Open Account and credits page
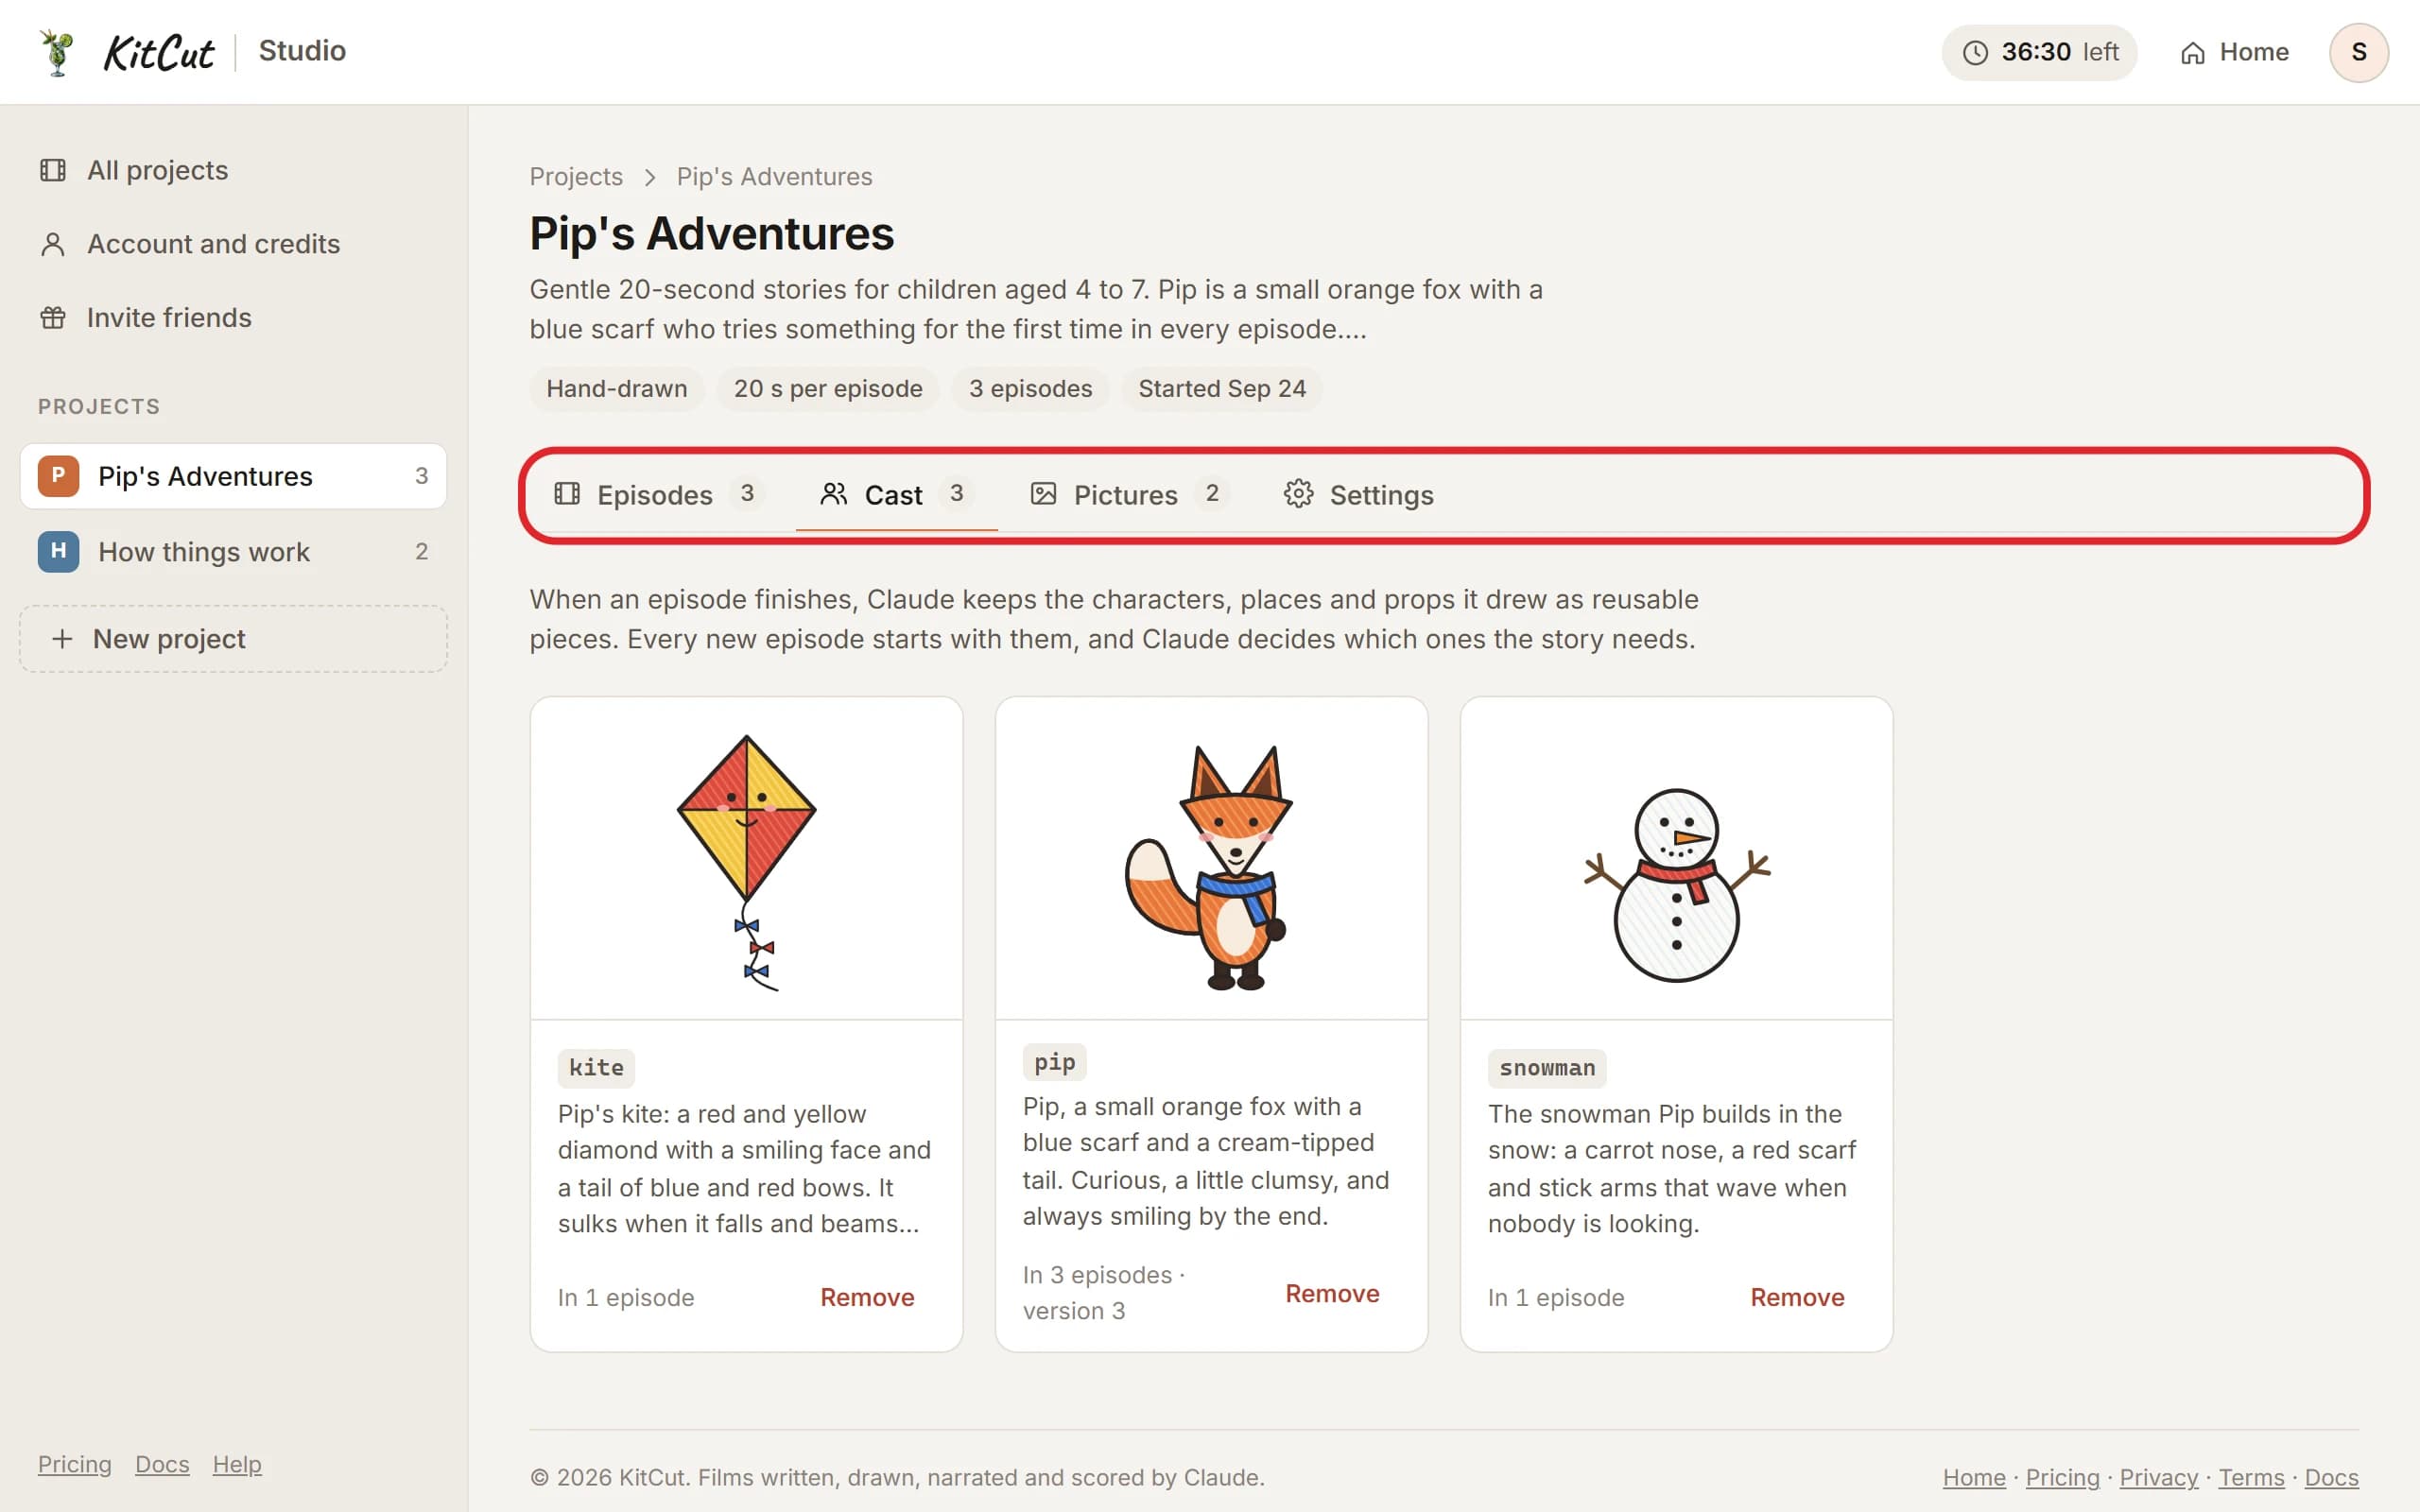Viewport: 2420px width, 1512px height. pos(233,244)
